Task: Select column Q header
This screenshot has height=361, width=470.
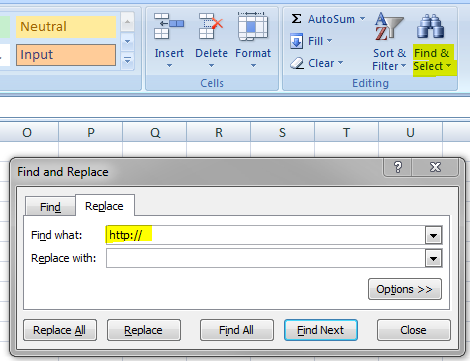Action: click(x=155, y=132)
